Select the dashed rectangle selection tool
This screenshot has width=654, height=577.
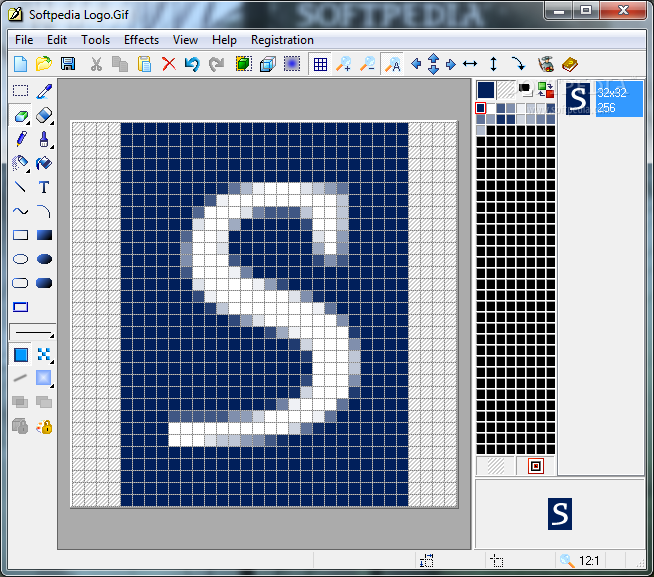click(x=20, y=91)
